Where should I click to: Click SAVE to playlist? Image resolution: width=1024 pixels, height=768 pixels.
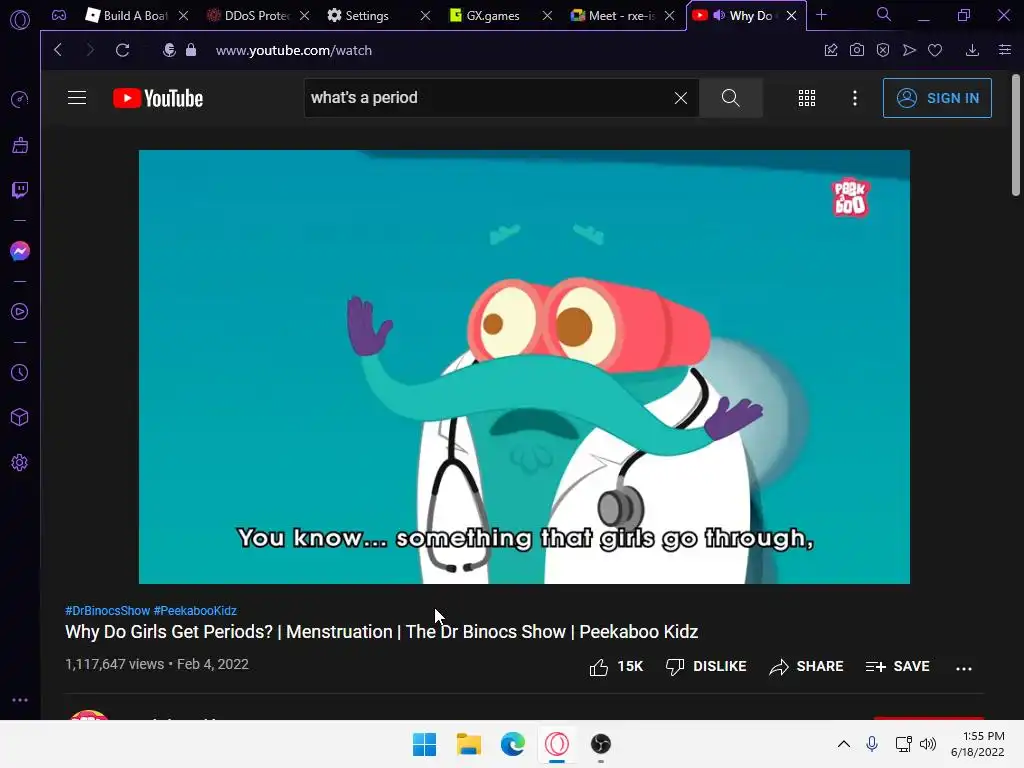pyautogui.click(x=897, y=667)
